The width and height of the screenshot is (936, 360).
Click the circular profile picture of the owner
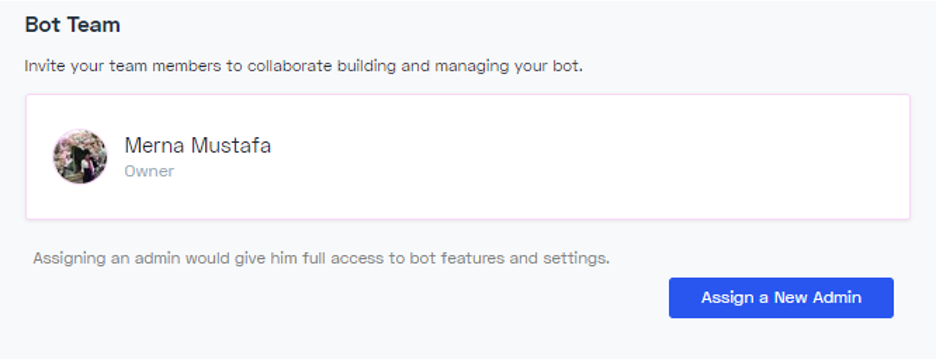pos(80,156)
